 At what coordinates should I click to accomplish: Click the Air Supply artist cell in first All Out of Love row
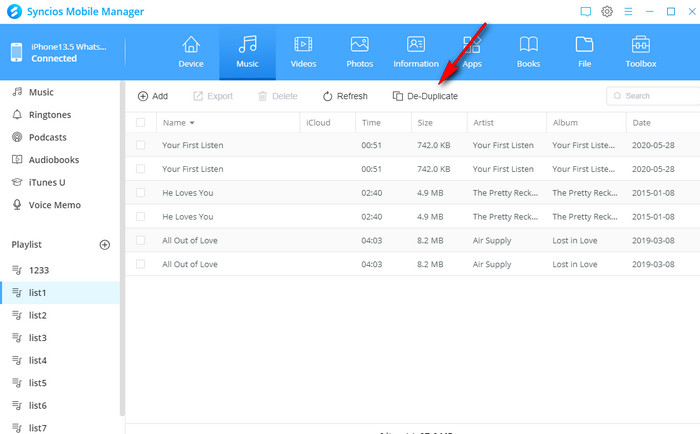pyautogui.click(x=492, y=240)
